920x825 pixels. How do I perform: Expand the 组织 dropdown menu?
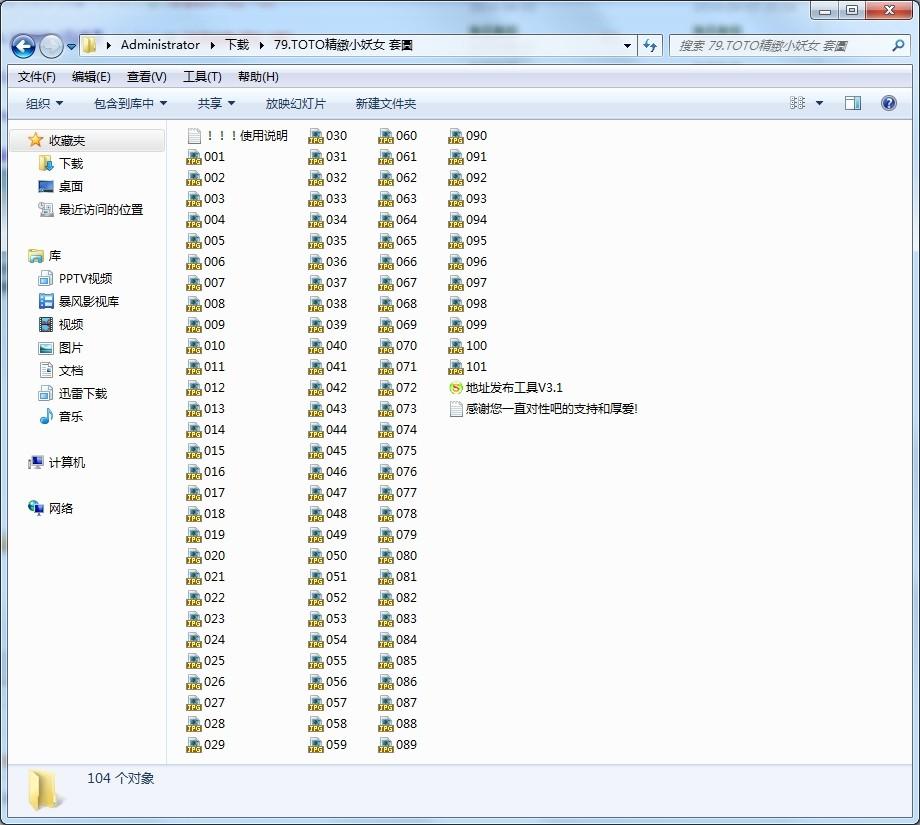[x=44, y=103]
